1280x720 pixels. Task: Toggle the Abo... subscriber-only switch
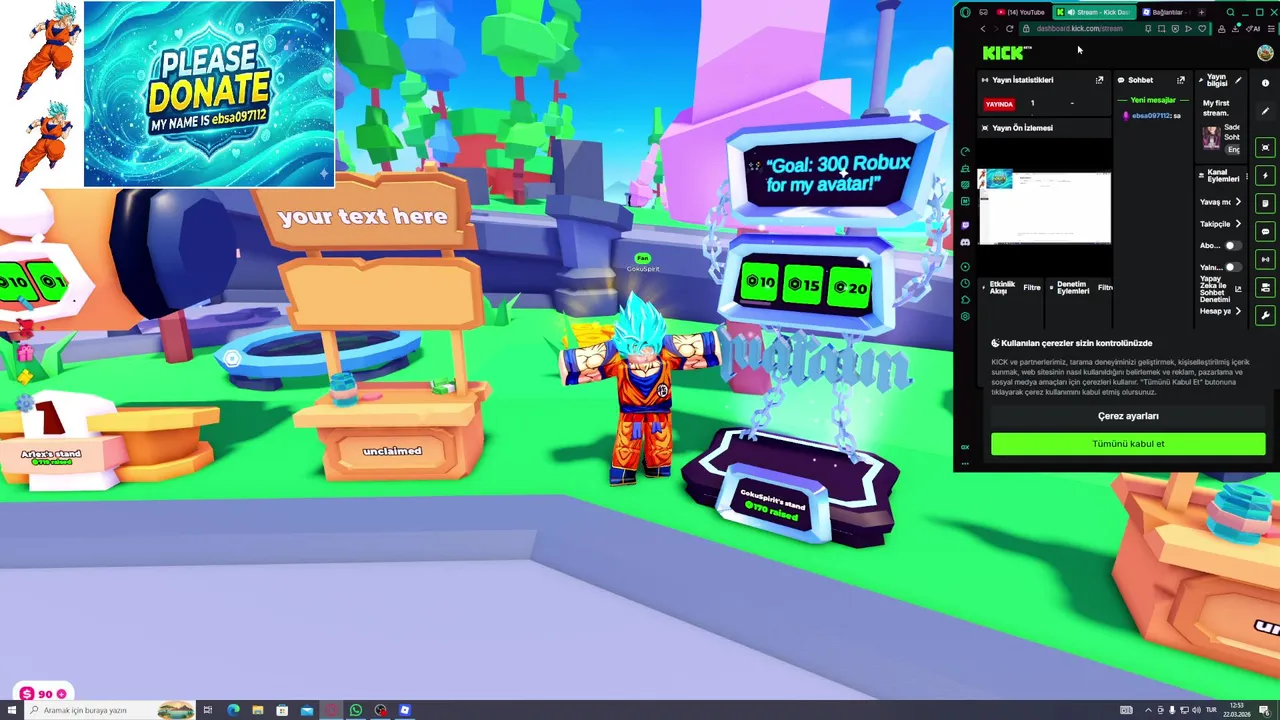pos(1233,245)
